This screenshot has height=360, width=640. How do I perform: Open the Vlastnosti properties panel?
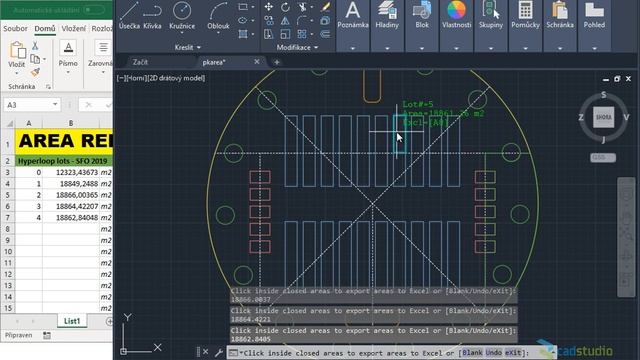[x=456, y=25]
